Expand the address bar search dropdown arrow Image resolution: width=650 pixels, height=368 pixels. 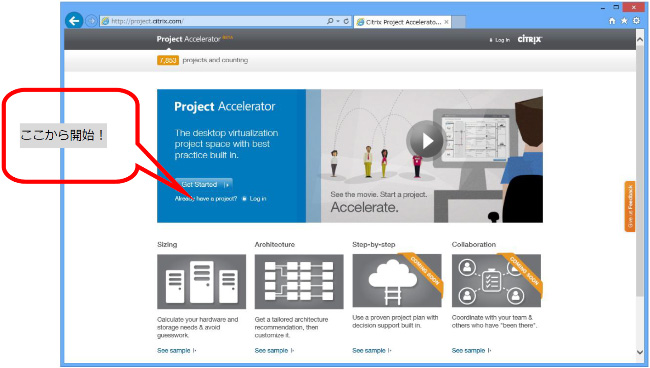coord(338,21)
